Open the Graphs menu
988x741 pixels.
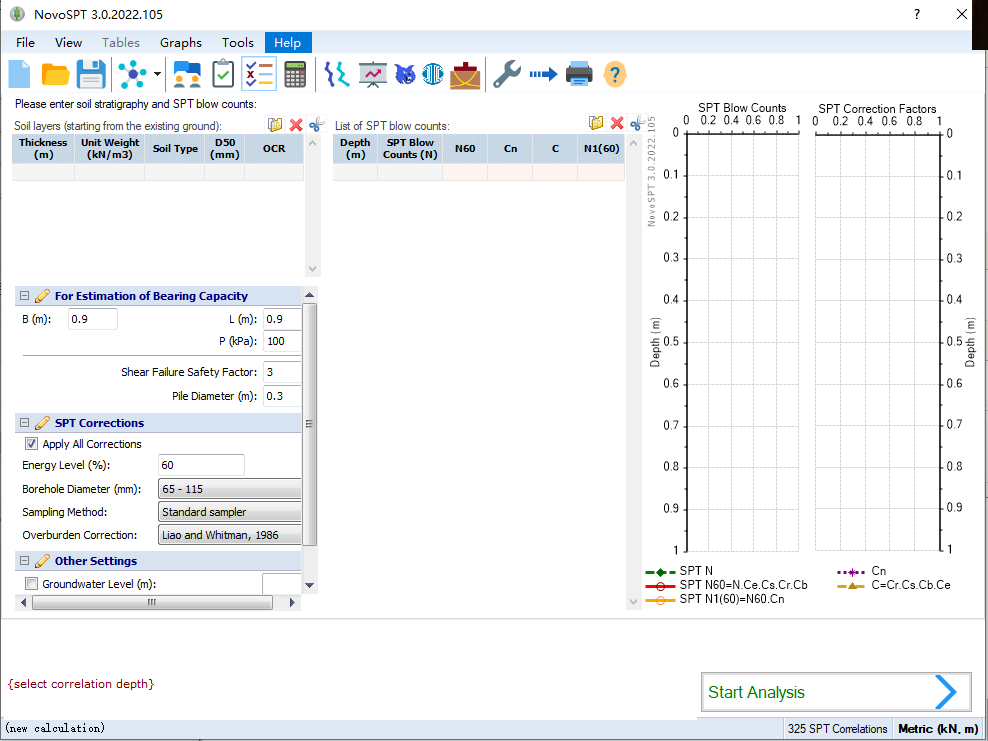coord(181,42)
